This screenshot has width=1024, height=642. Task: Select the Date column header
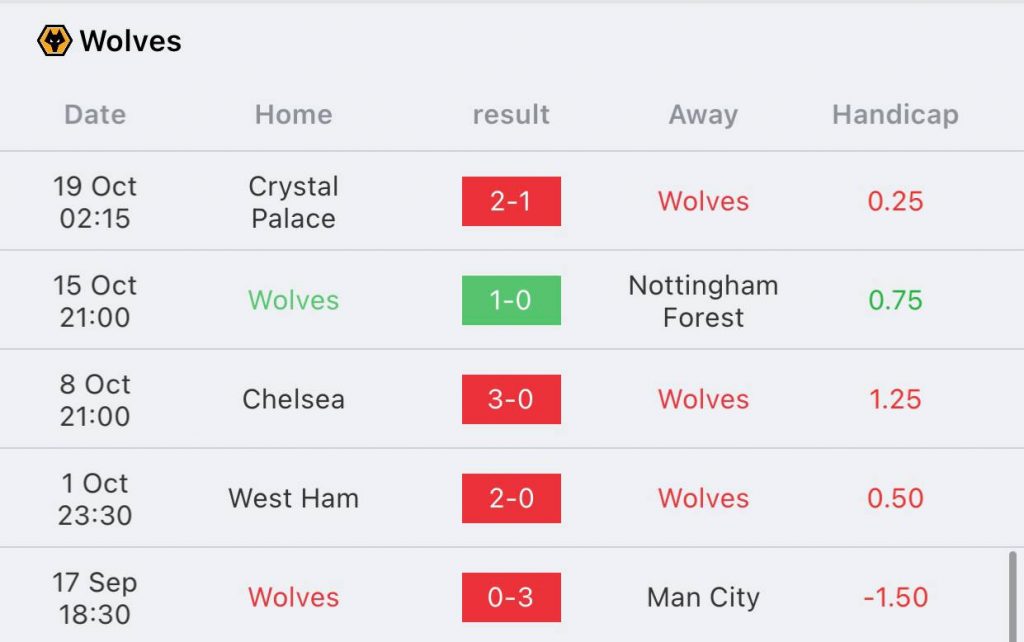click(95, 115)
